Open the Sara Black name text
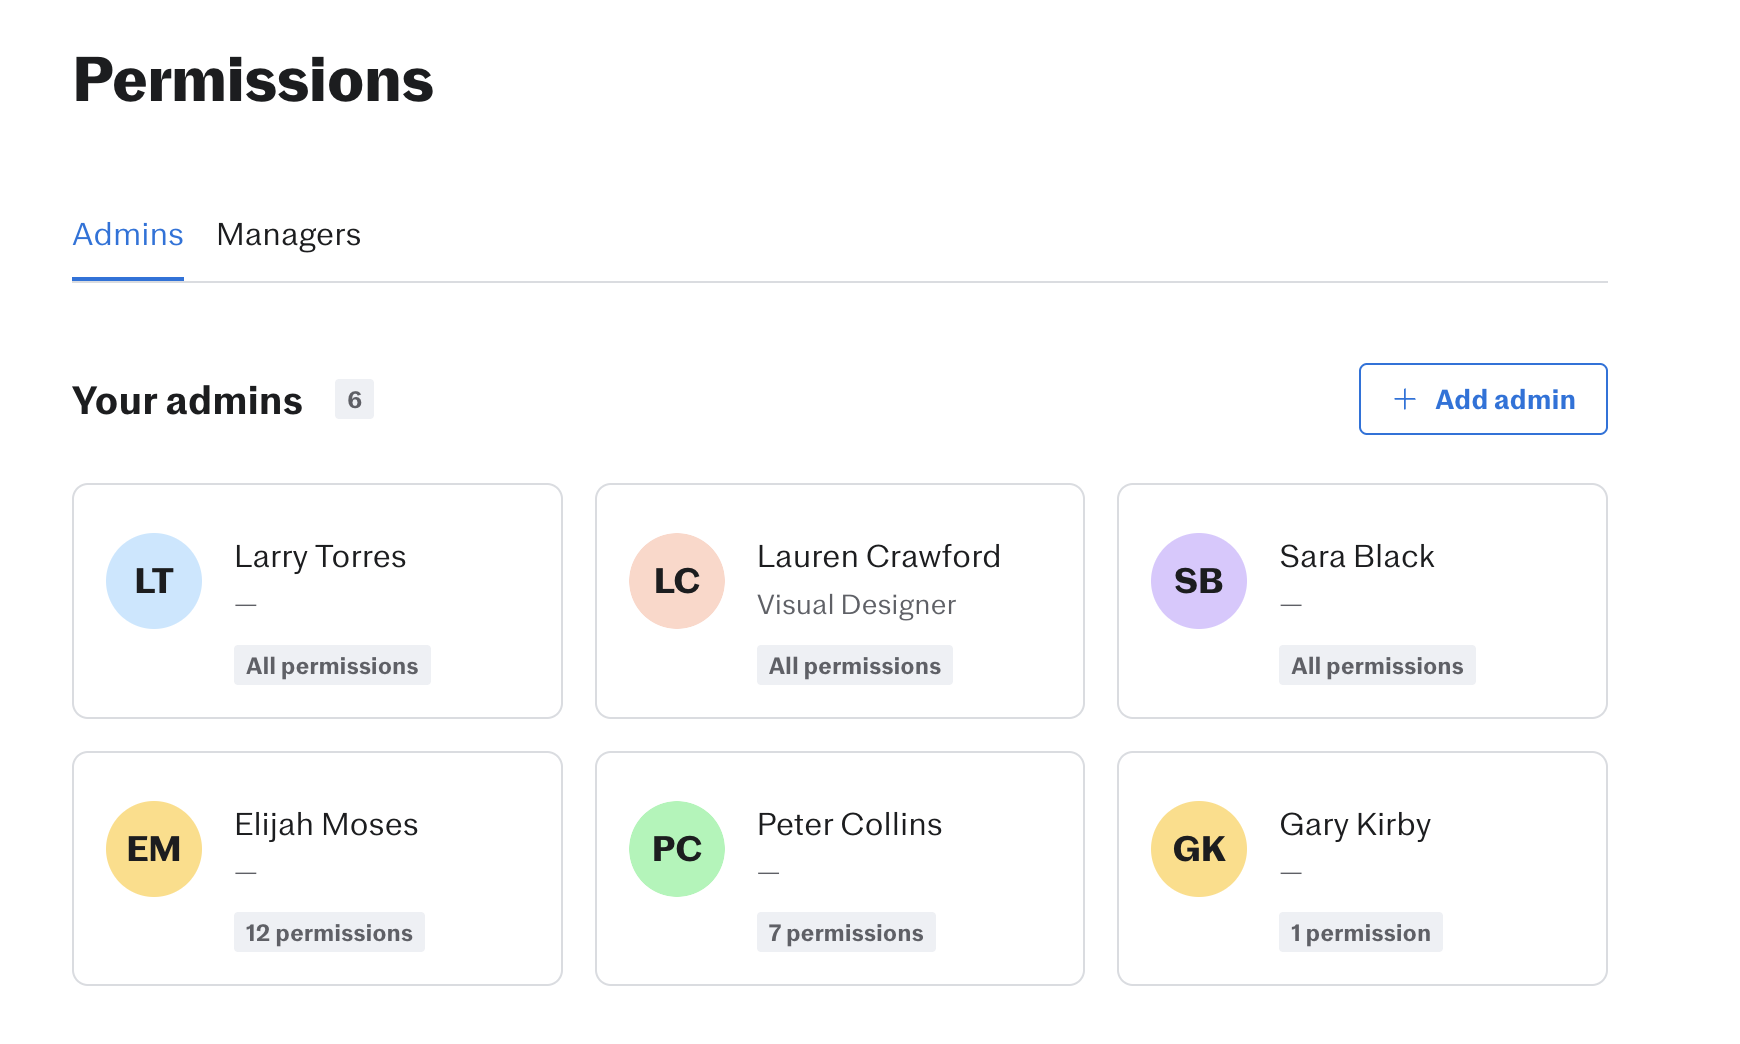The height and width of the screenshot is (1044, 1740). click(1356, 556)
